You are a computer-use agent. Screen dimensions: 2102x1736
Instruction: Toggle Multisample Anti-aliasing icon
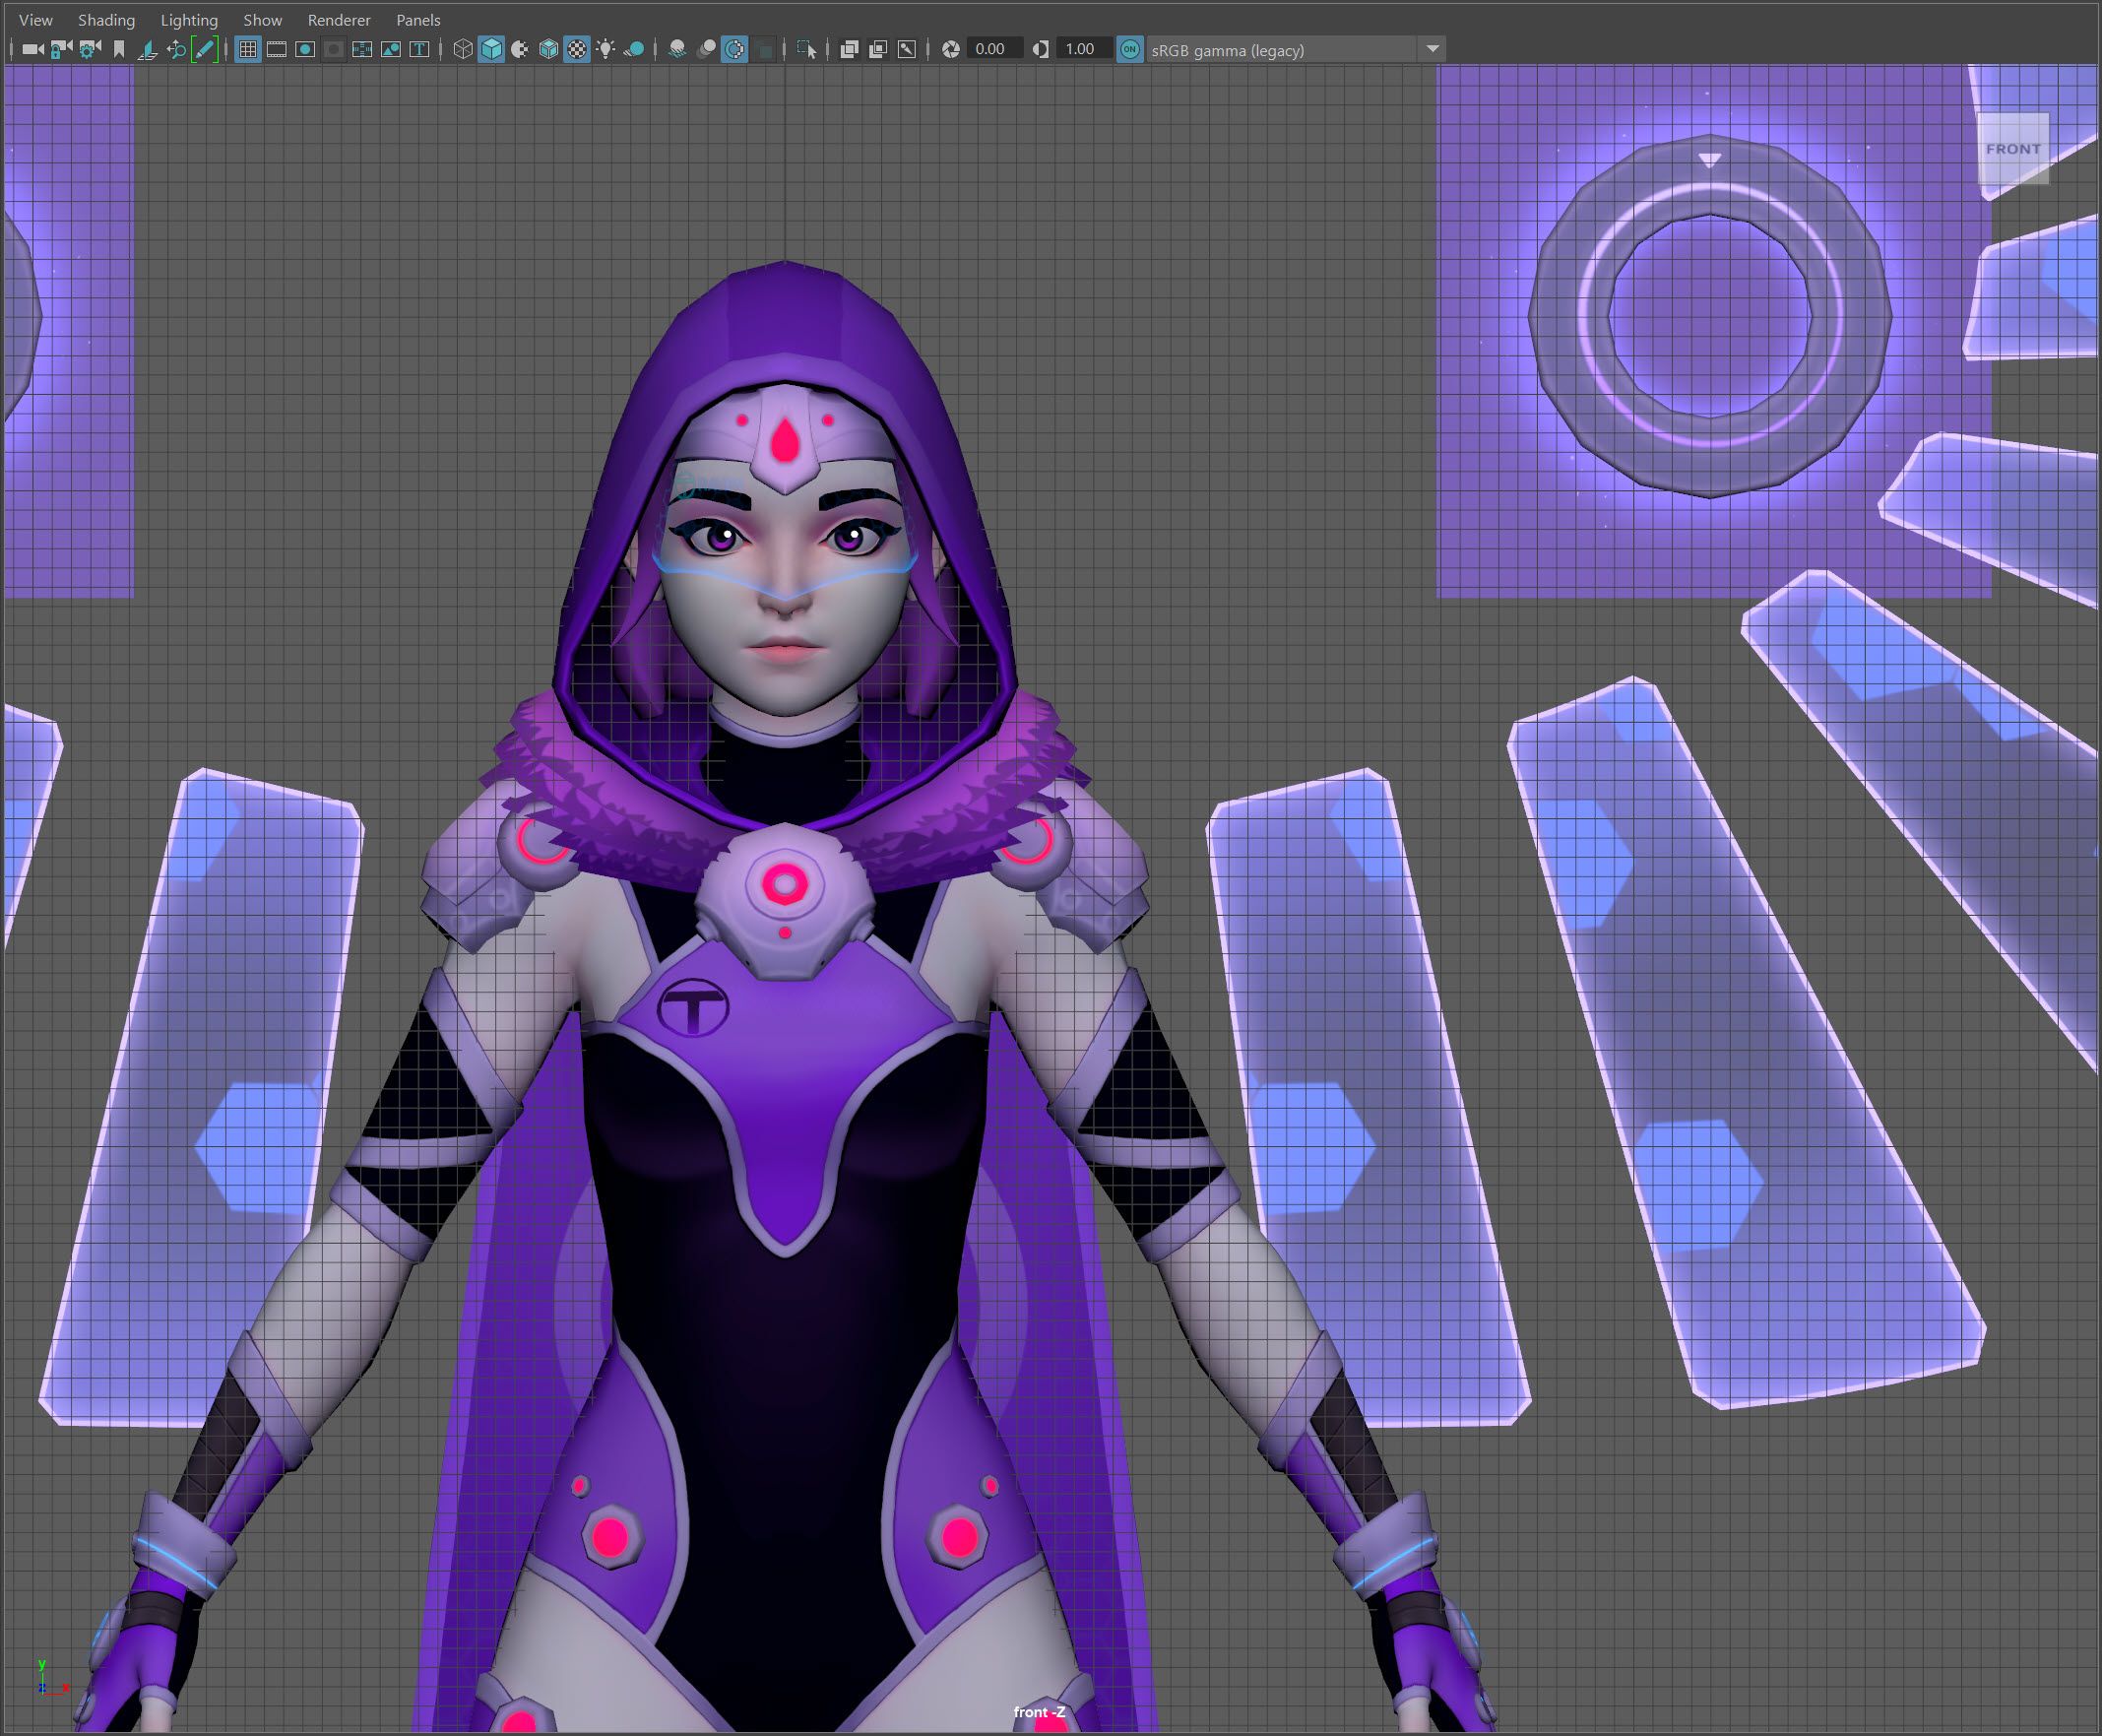pos(734,49)
